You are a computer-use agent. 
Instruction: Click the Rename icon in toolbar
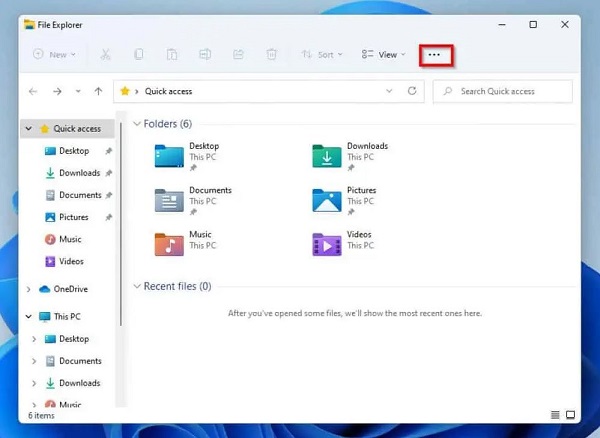coord(205,55)
